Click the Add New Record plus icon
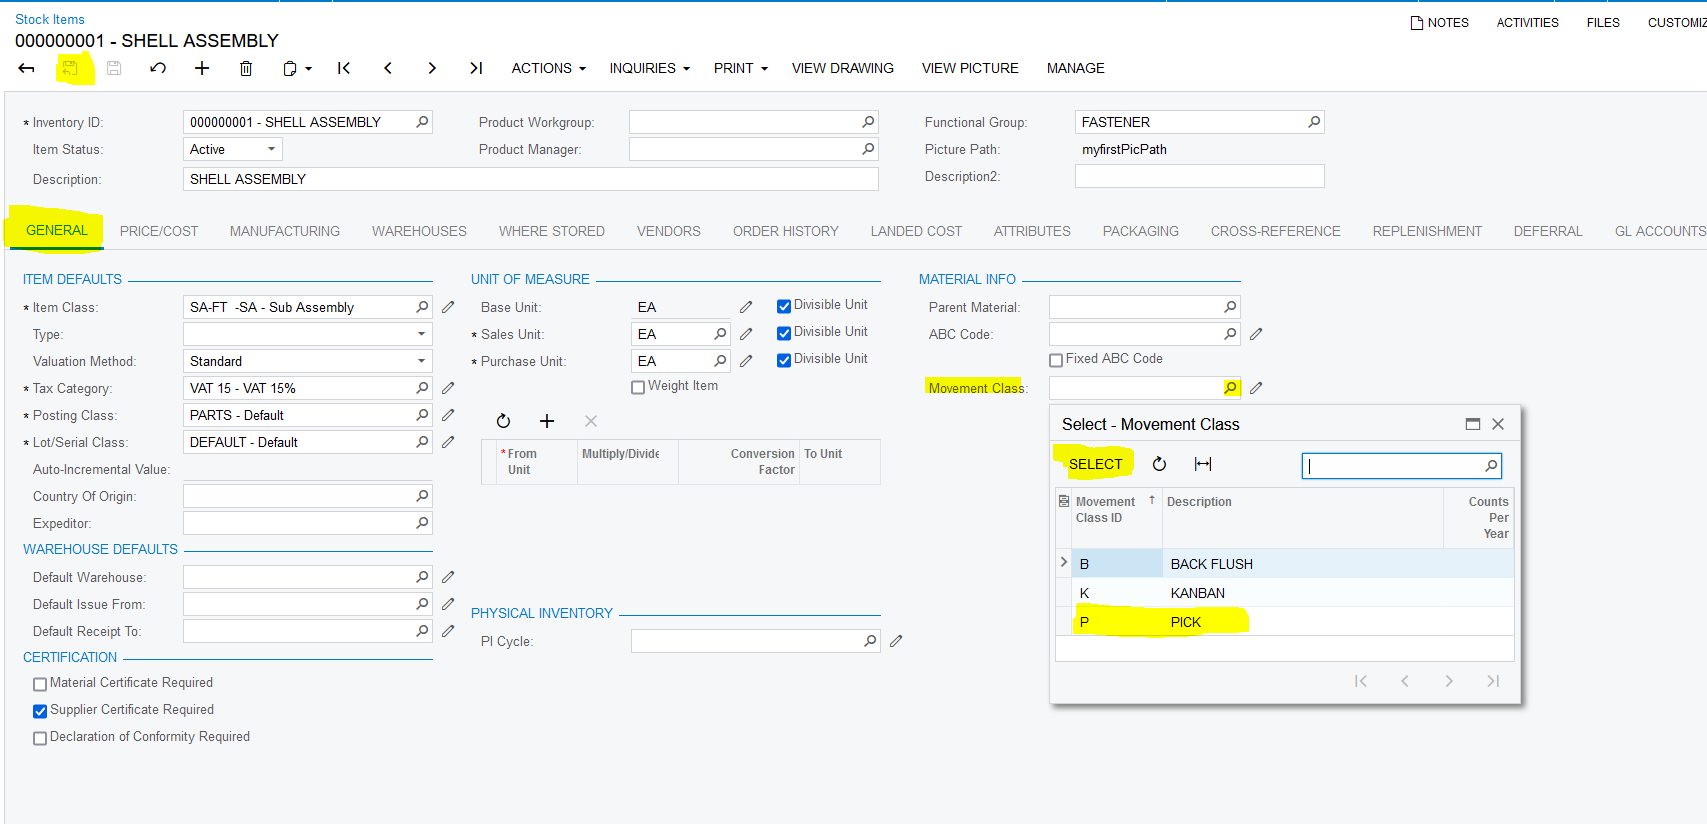 click(x=202, y=68)
